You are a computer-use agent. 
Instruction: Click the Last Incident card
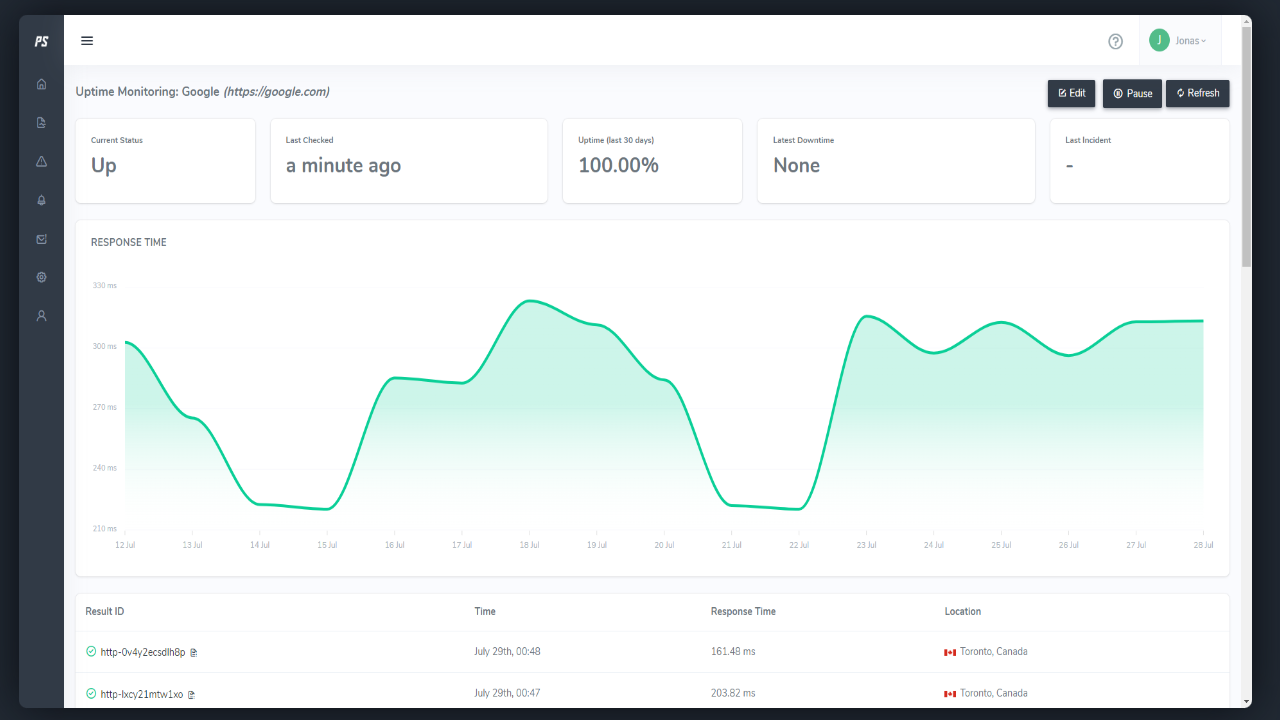pyautogui.click(x=1140, y=161)
